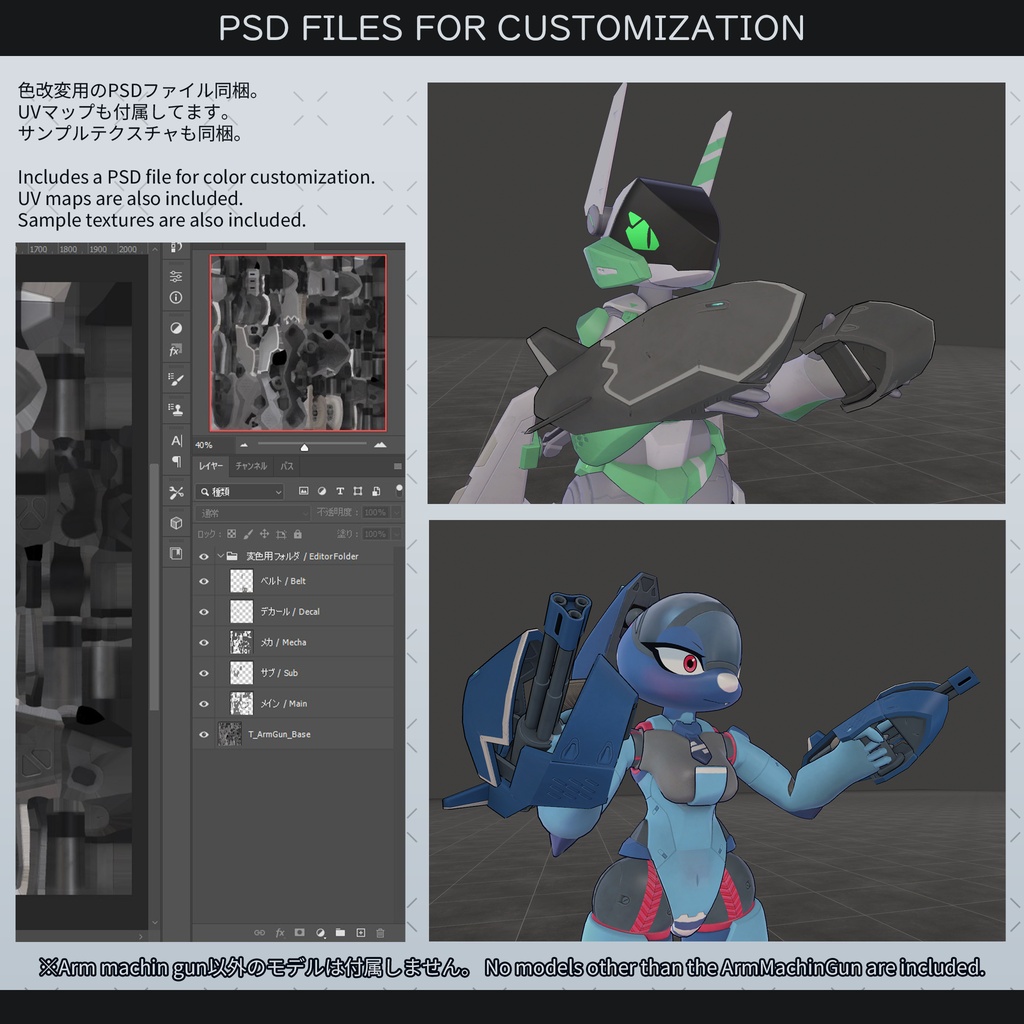Open the Brush Settings panel icon
The height and width of the screenshot is (1024, 1024).
coord(176,379)
